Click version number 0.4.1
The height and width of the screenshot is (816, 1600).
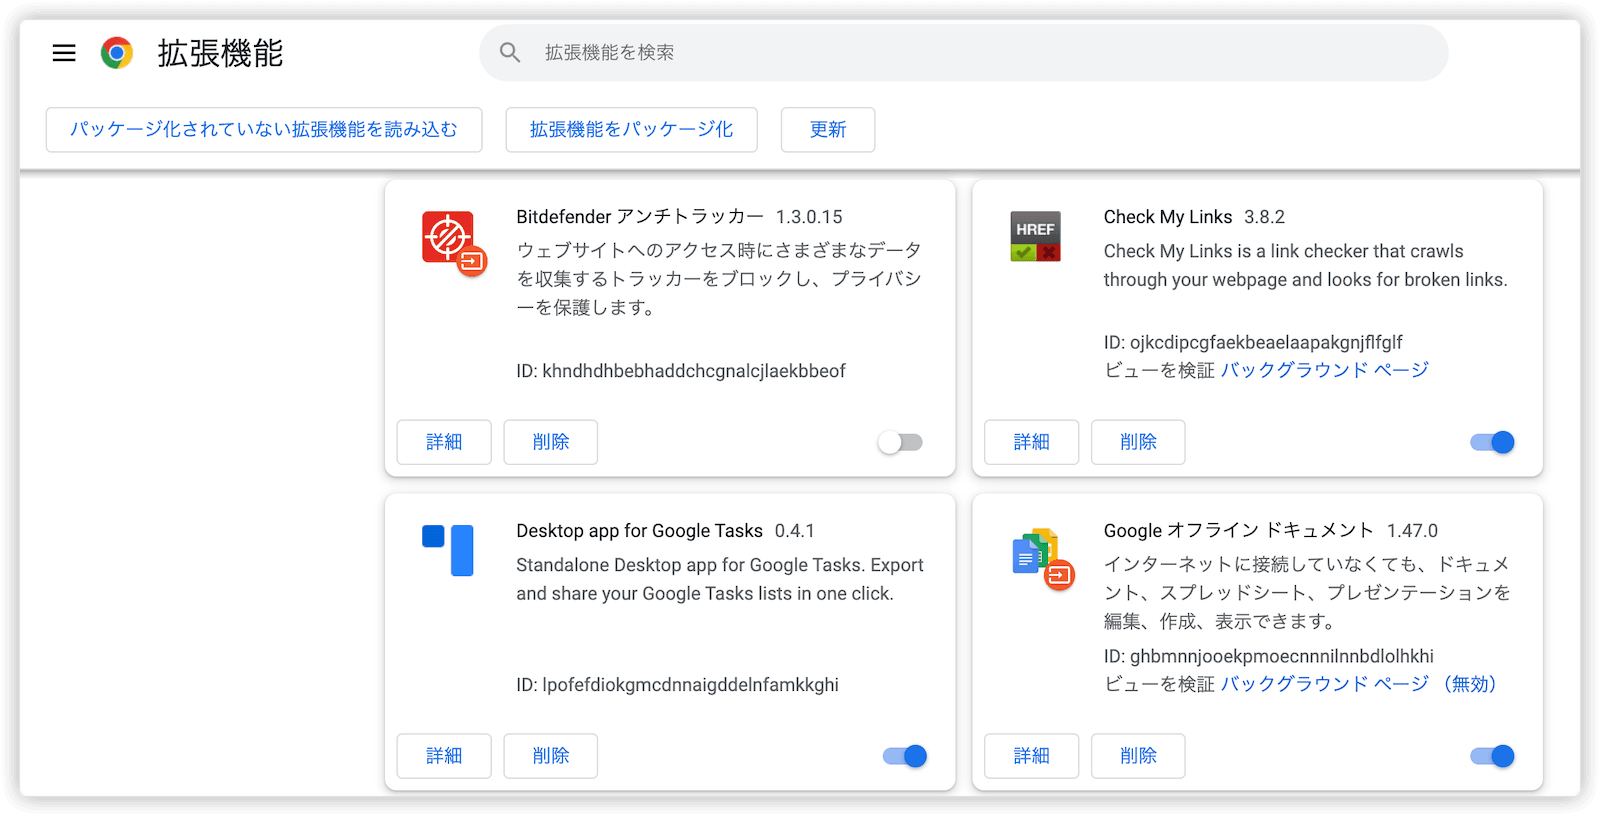pyautogui.click(x=795, y=531)
